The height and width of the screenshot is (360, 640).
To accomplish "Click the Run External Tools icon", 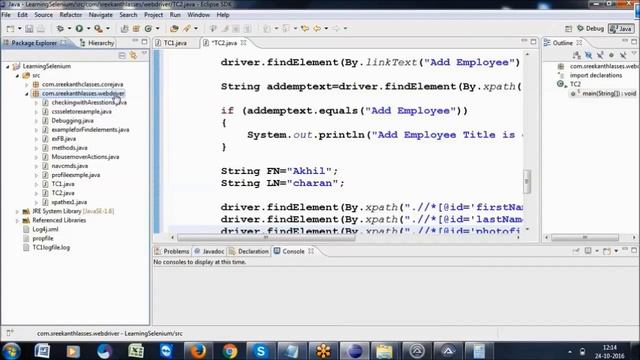I will [x=98, y=29].
